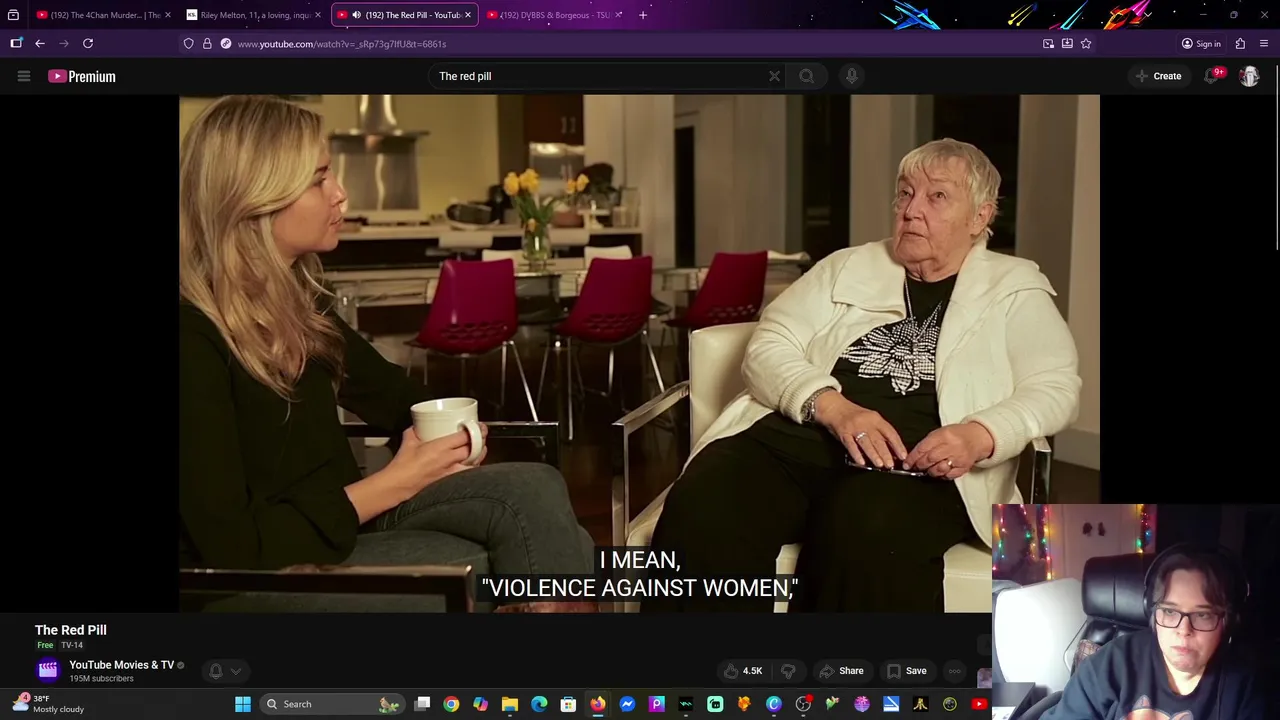Click the taskbar Search box

tap(332, 704)
